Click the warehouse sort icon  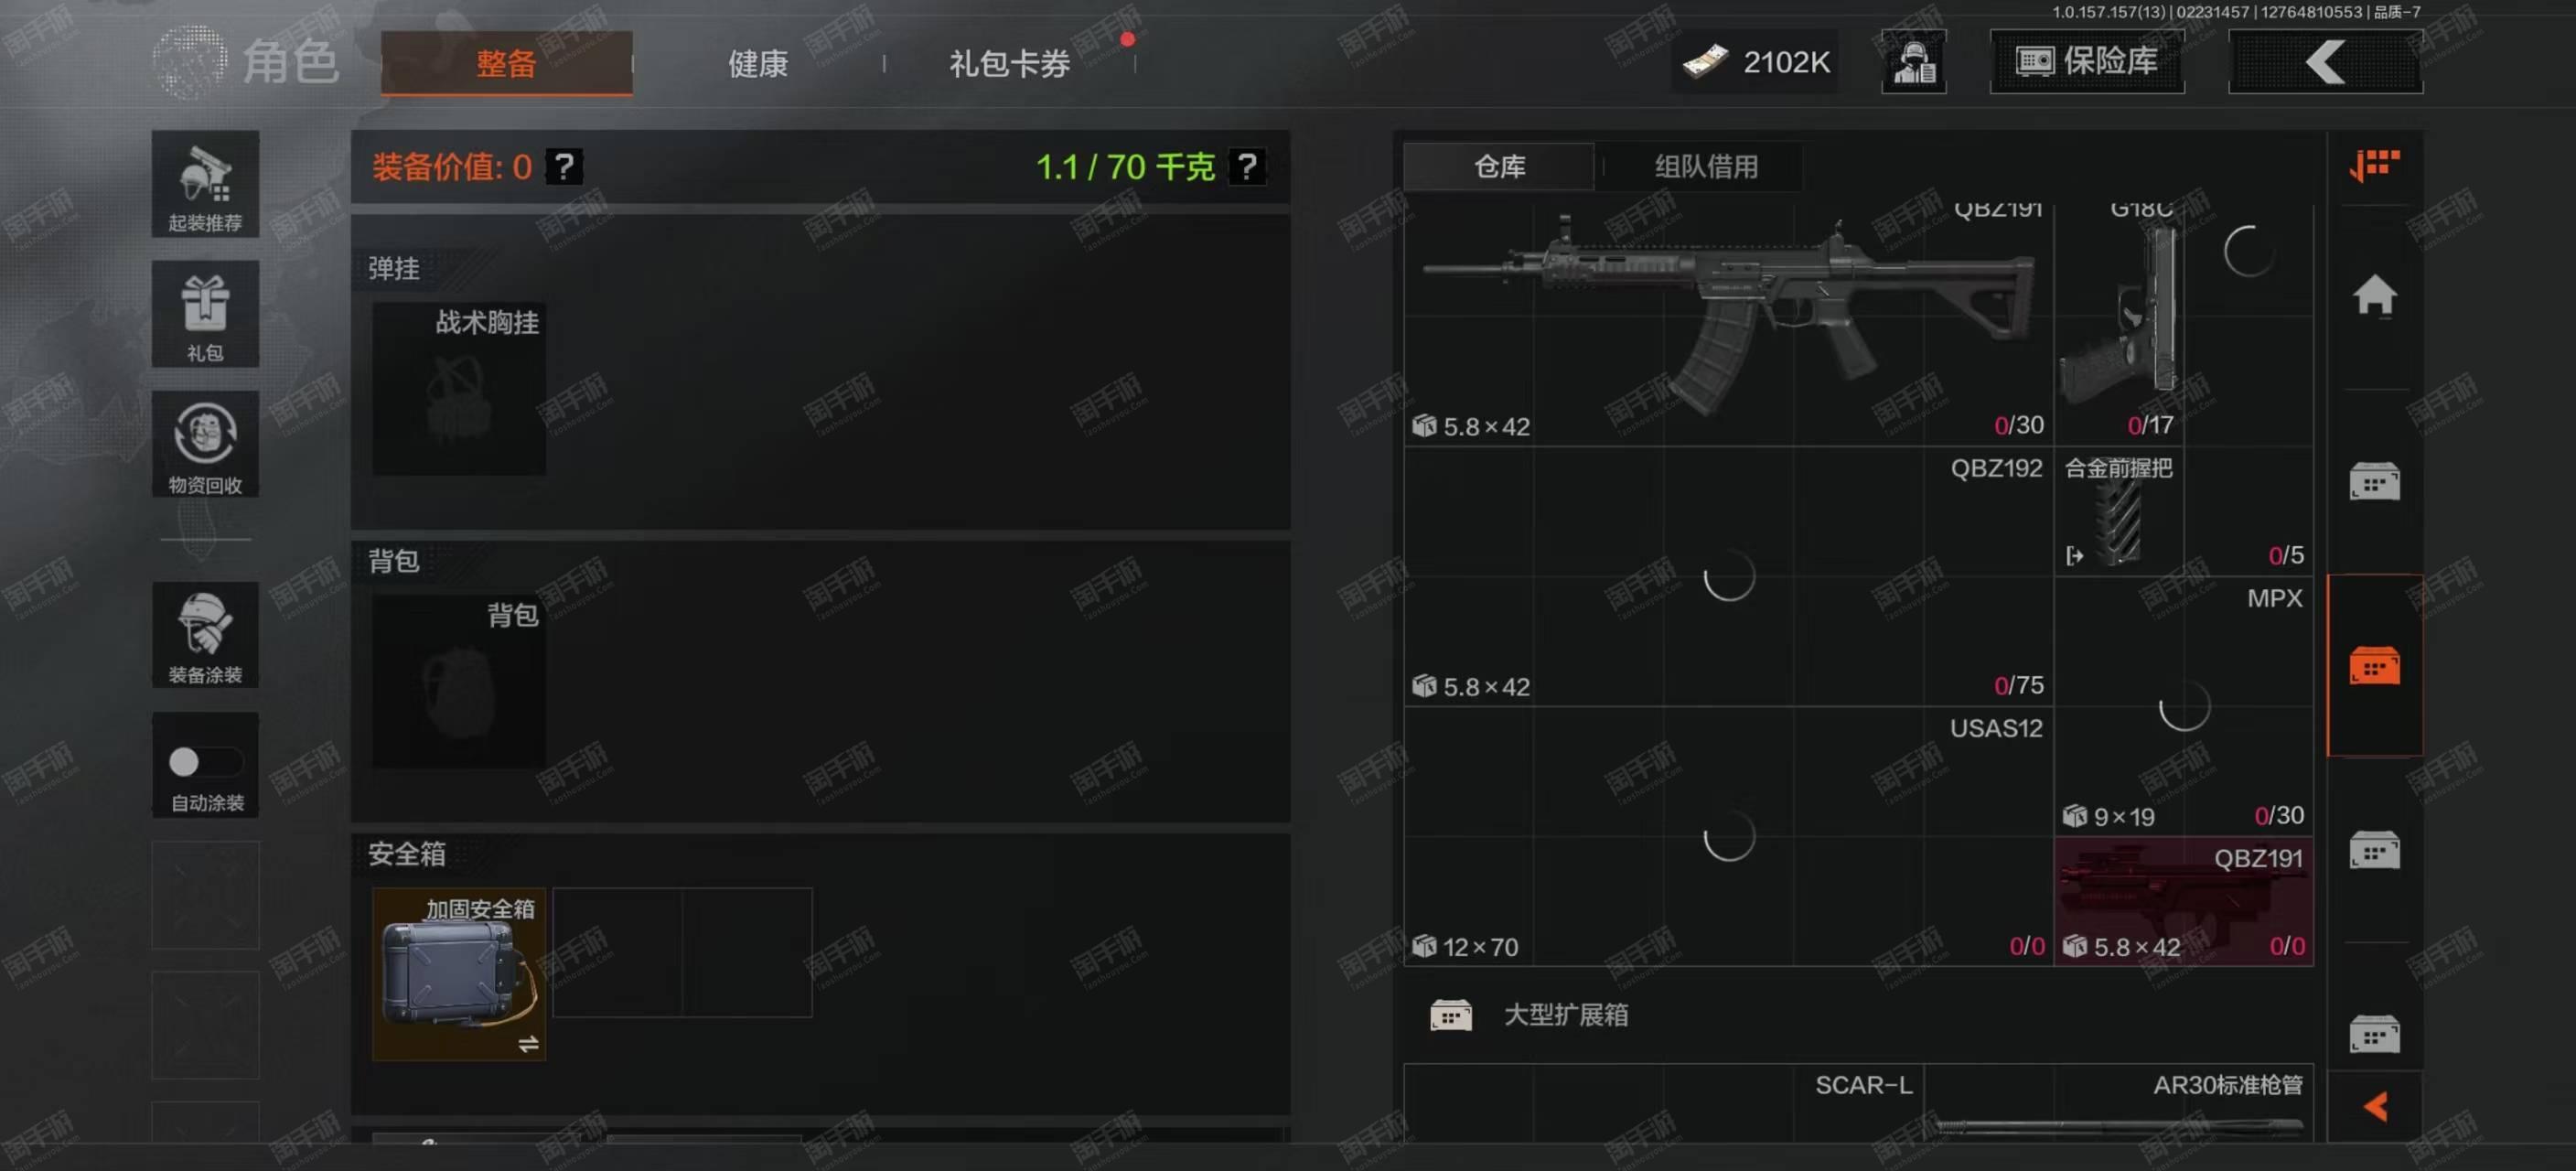[x=2374, y=165]
